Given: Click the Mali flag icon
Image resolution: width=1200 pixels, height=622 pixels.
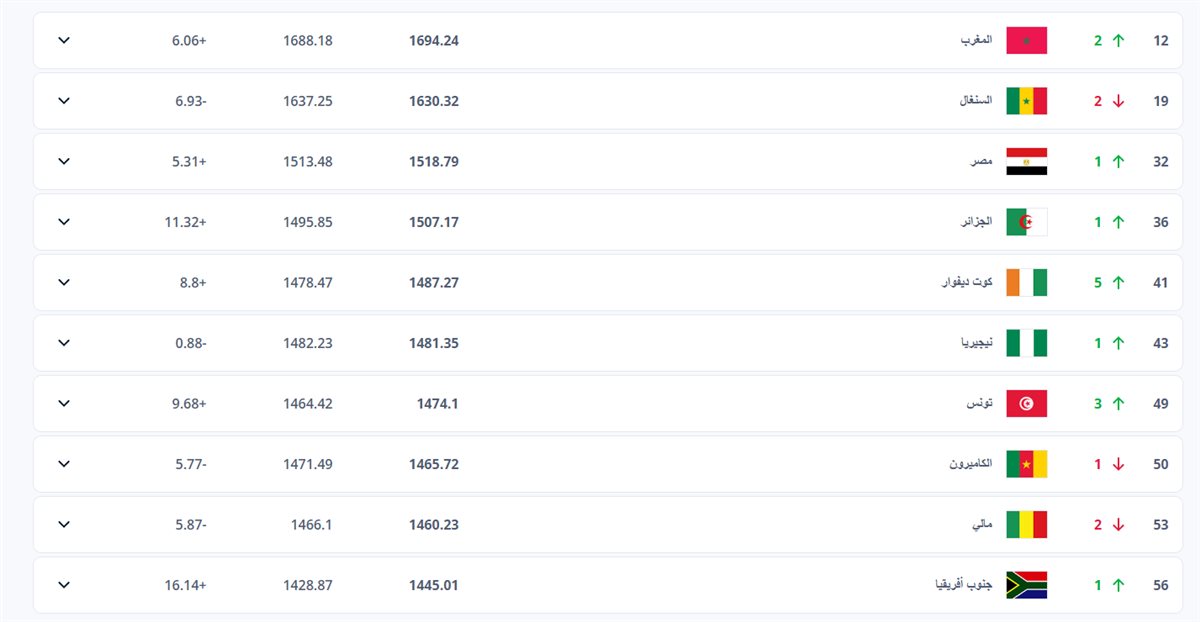Looking at the screenshot, I should coord(1026,525).
